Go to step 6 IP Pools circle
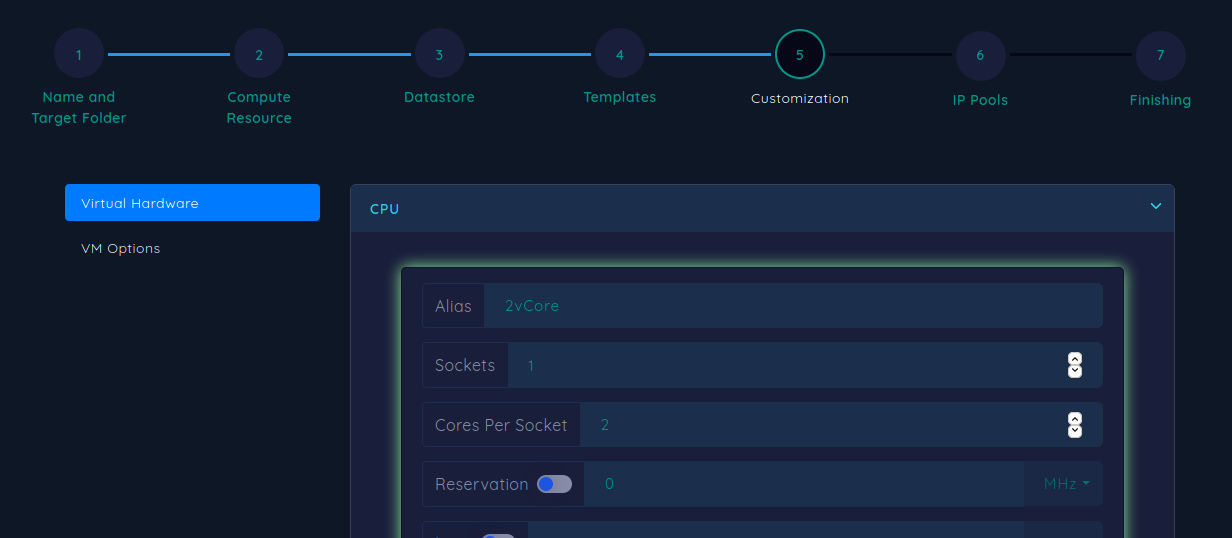Viewport: 1232px width, 538px height. (980, 56)
